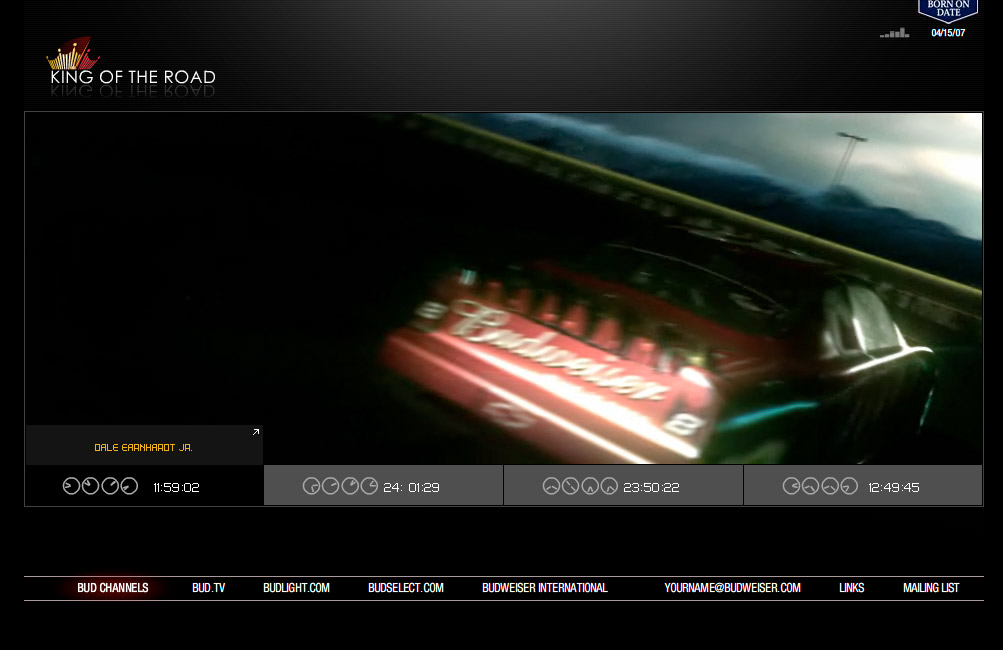
Task: Click the dial icons beside 24:01:29
Action: coord(340,487)
